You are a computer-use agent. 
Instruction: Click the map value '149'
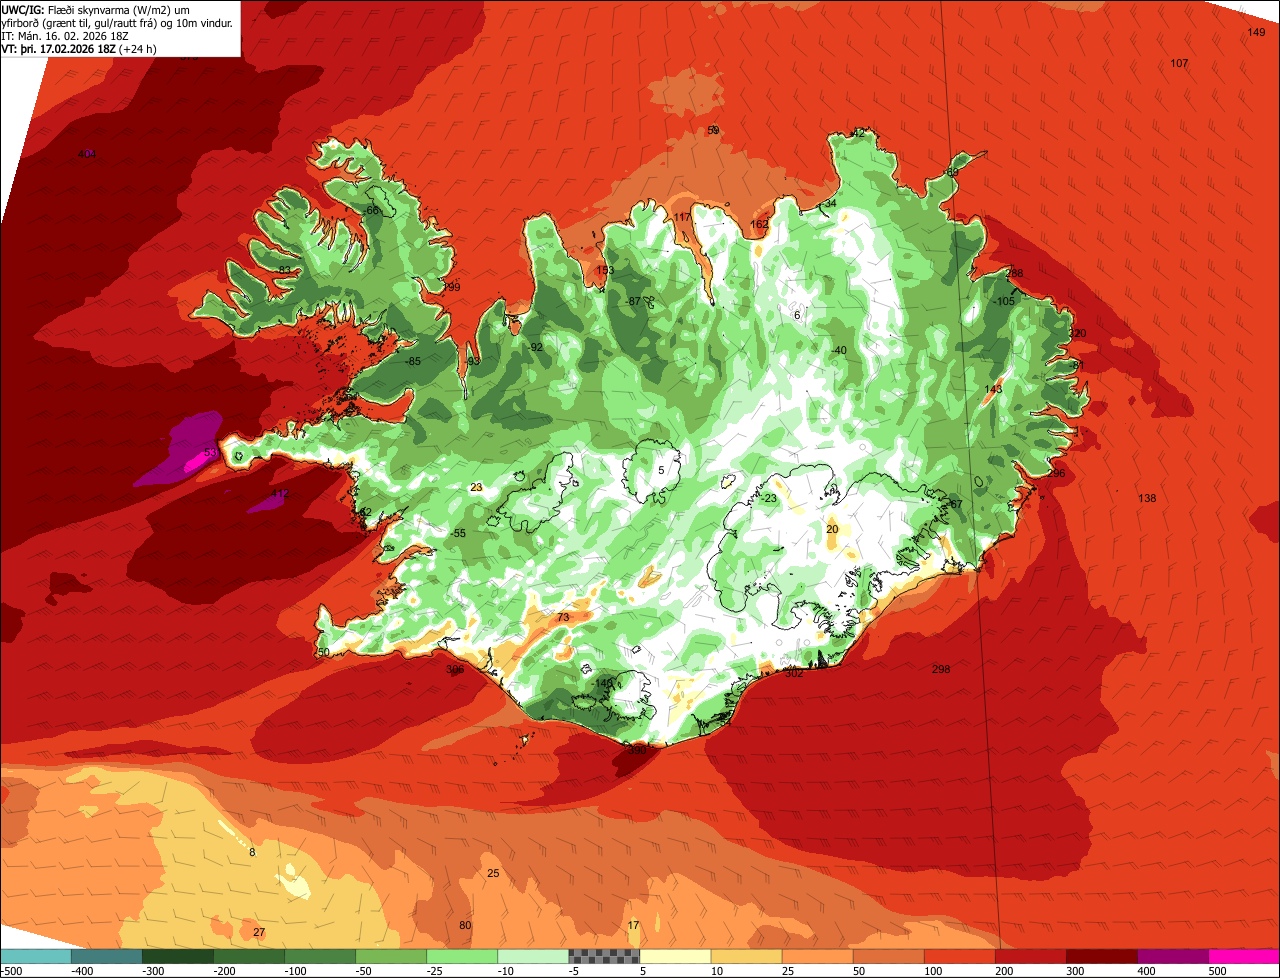click(1257, 33)
